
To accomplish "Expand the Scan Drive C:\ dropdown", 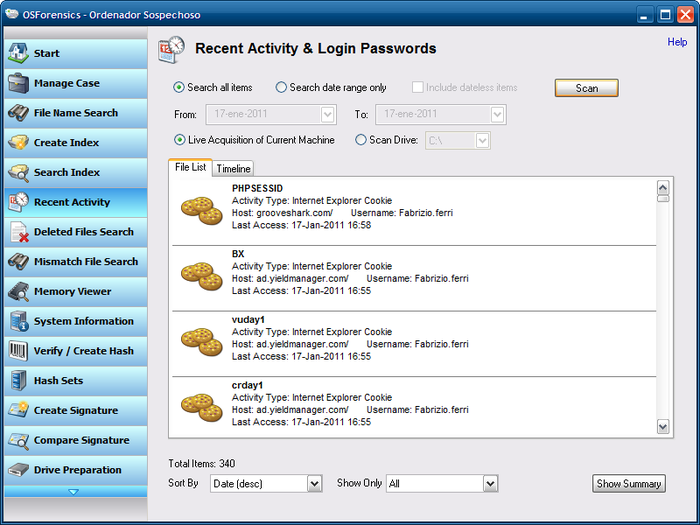I will [x=482, y=141].
